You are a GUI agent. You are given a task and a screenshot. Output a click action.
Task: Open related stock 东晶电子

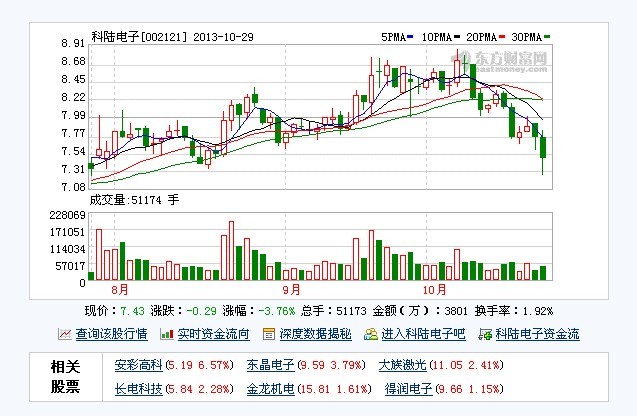[270, 365]
